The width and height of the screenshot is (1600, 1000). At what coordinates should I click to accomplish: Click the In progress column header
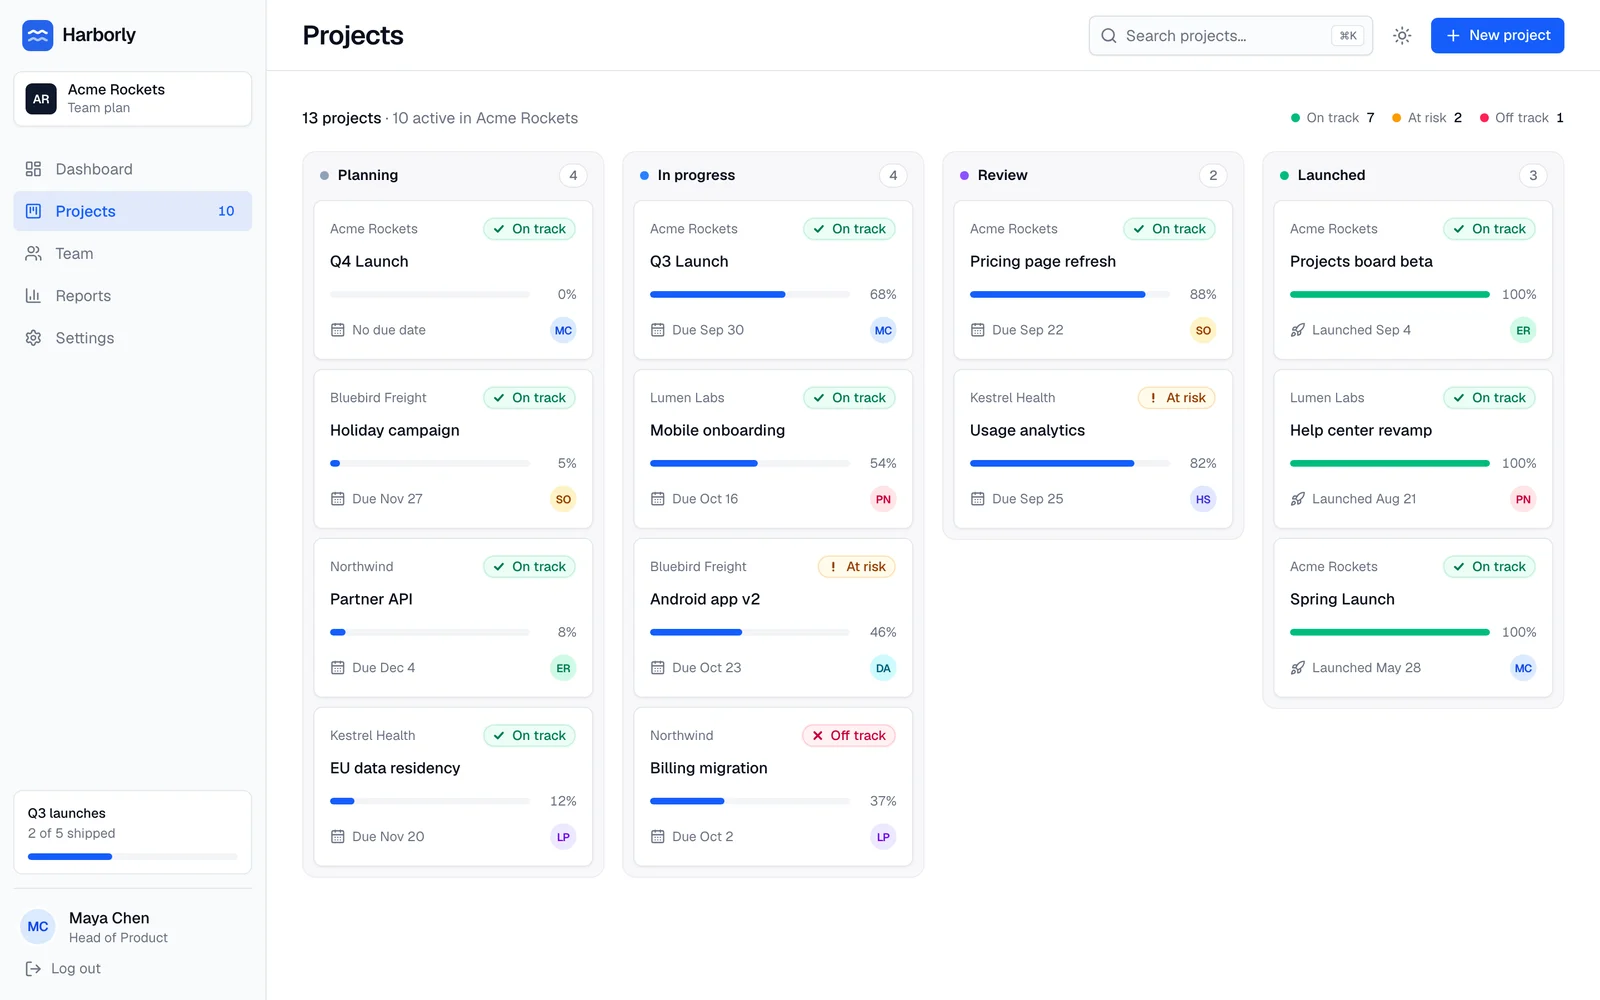click(773, 175)
